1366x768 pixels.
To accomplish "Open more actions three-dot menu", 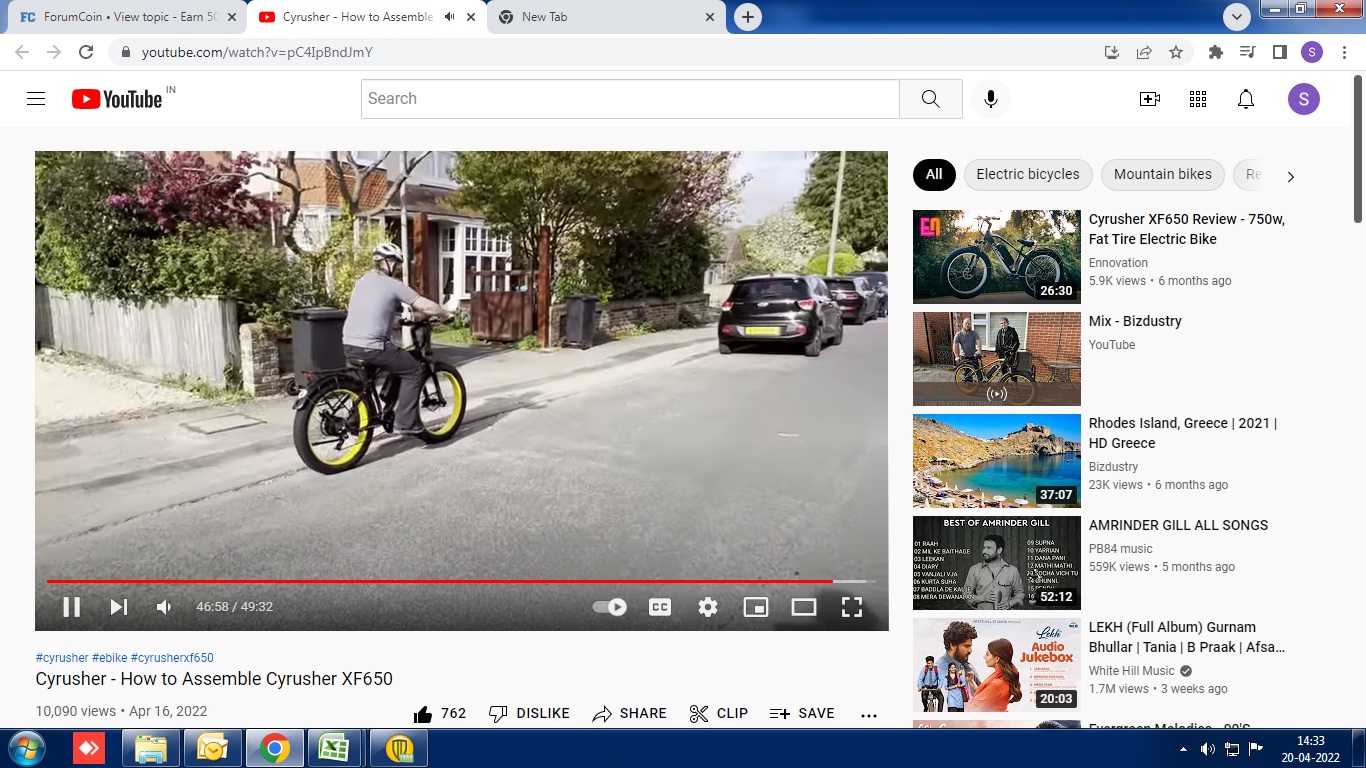I will click(868, 715).
